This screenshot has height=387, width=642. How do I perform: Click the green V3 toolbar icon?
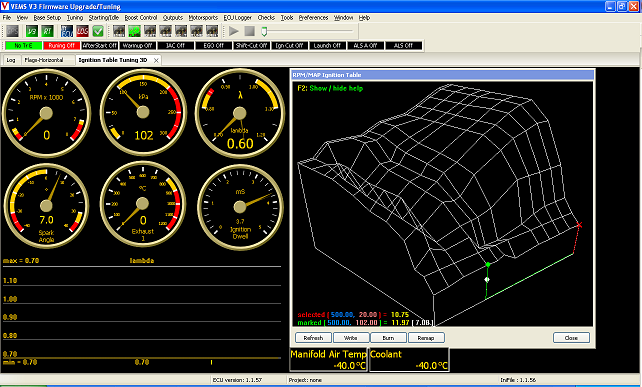pos(32,31)
